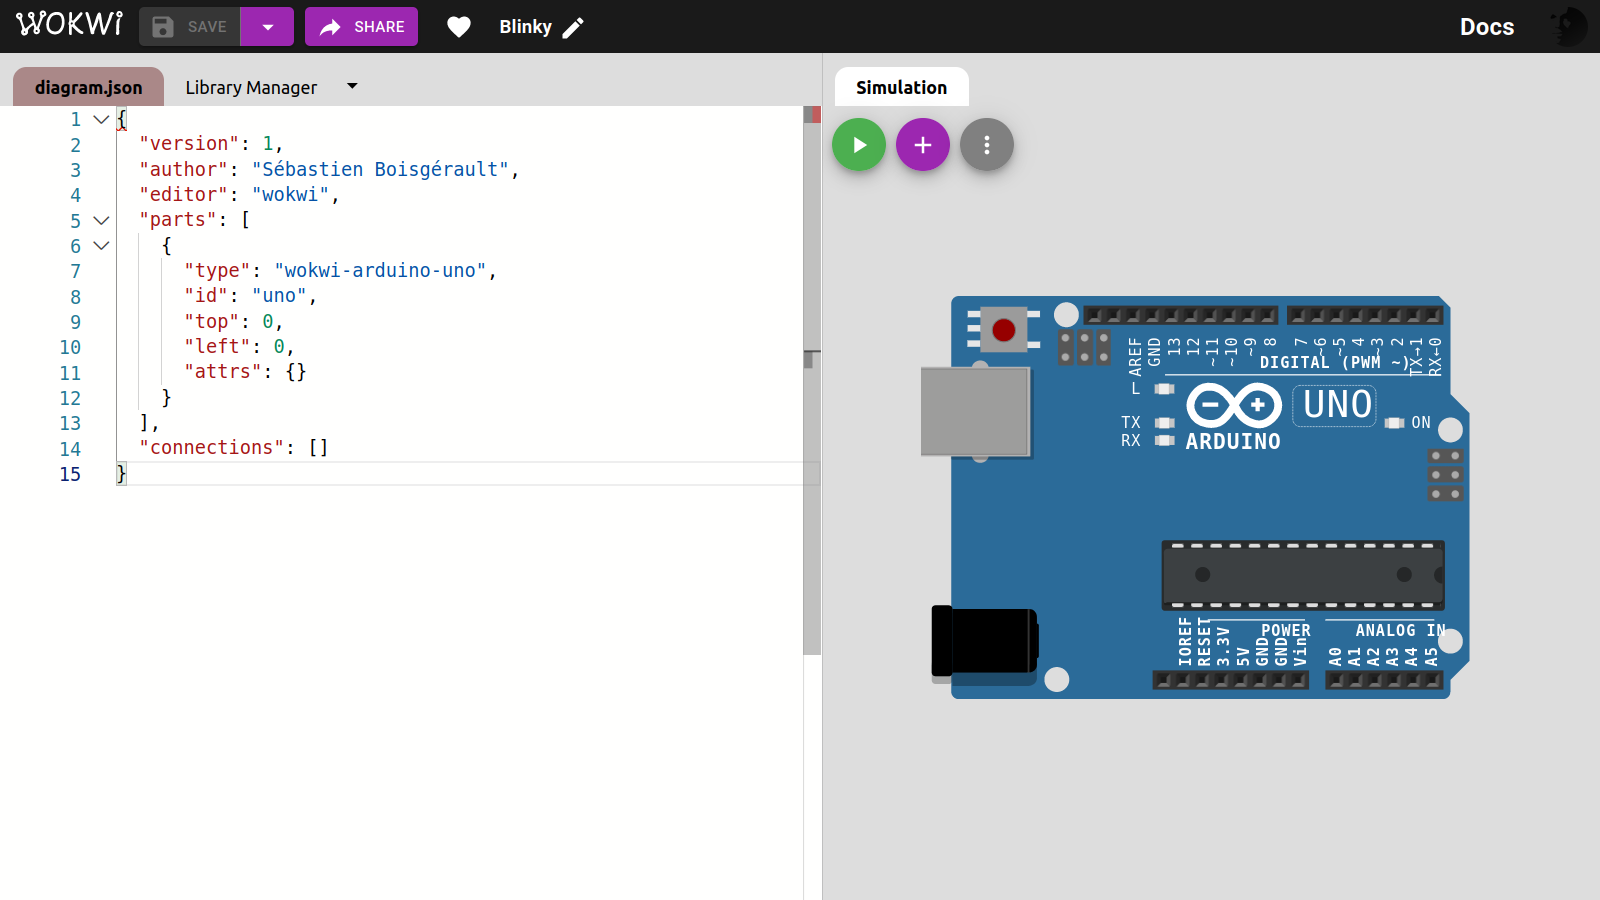Viewport: 1600px width, 900px height.
Task: Share the project using SHARE button
Action: click(361, 27)
